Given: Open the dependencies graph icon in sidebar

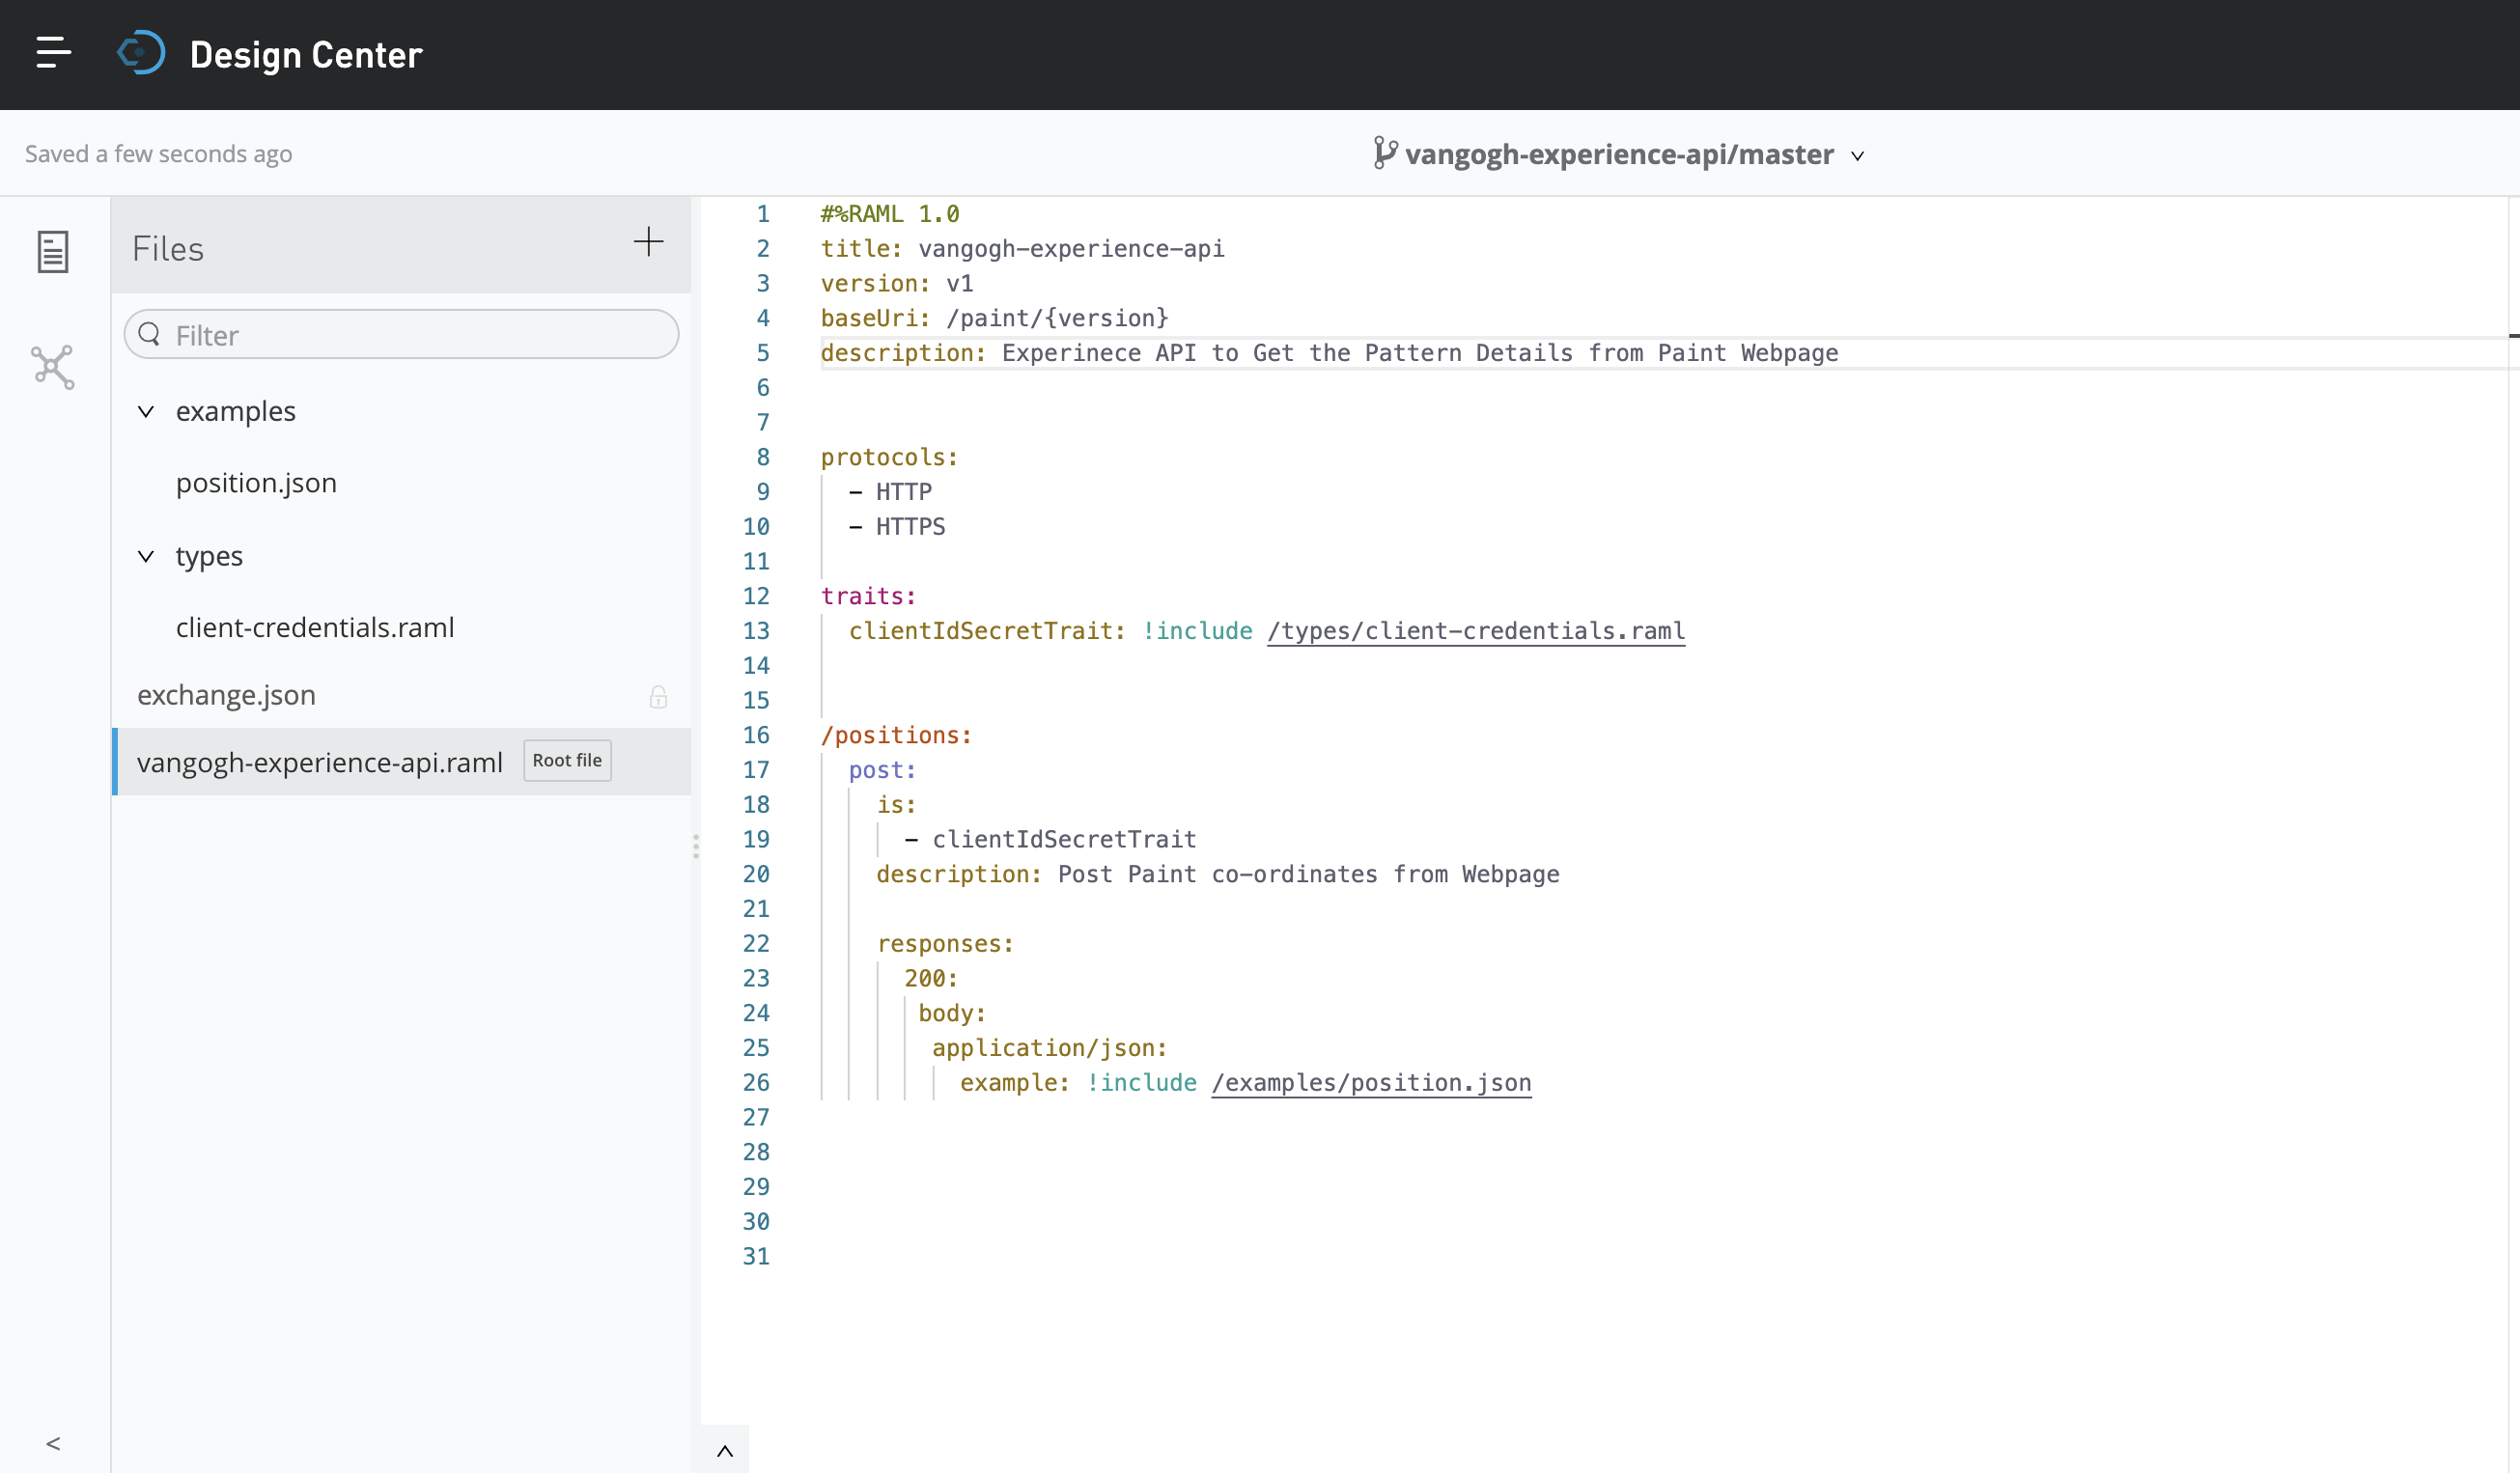Looking at the screenshot, I should (x=53, y=367).
